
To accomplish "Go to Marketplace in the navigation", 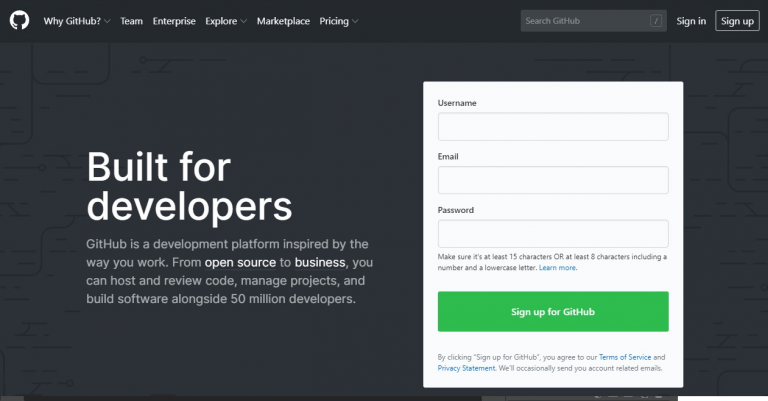I will coord(283,21).
